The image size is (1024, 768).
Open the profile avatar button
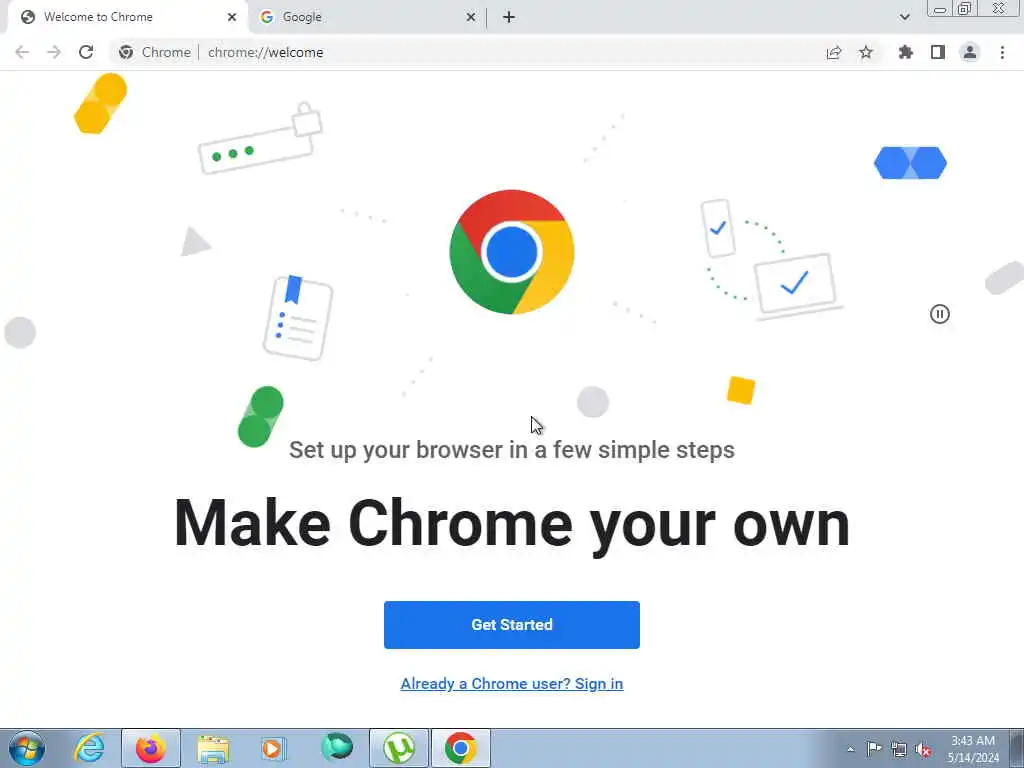click(970, 52)
